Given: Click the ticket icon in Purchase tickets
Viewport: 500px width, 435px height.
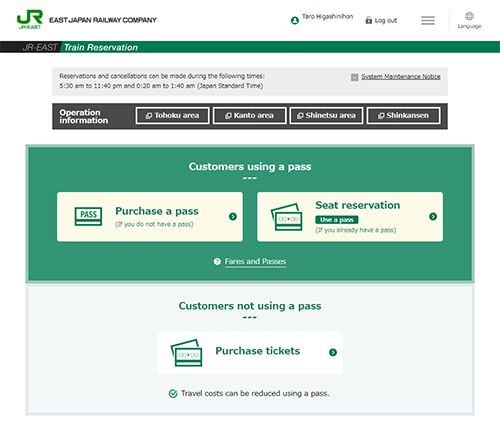Looking at the screenshot, I should 187,353.
